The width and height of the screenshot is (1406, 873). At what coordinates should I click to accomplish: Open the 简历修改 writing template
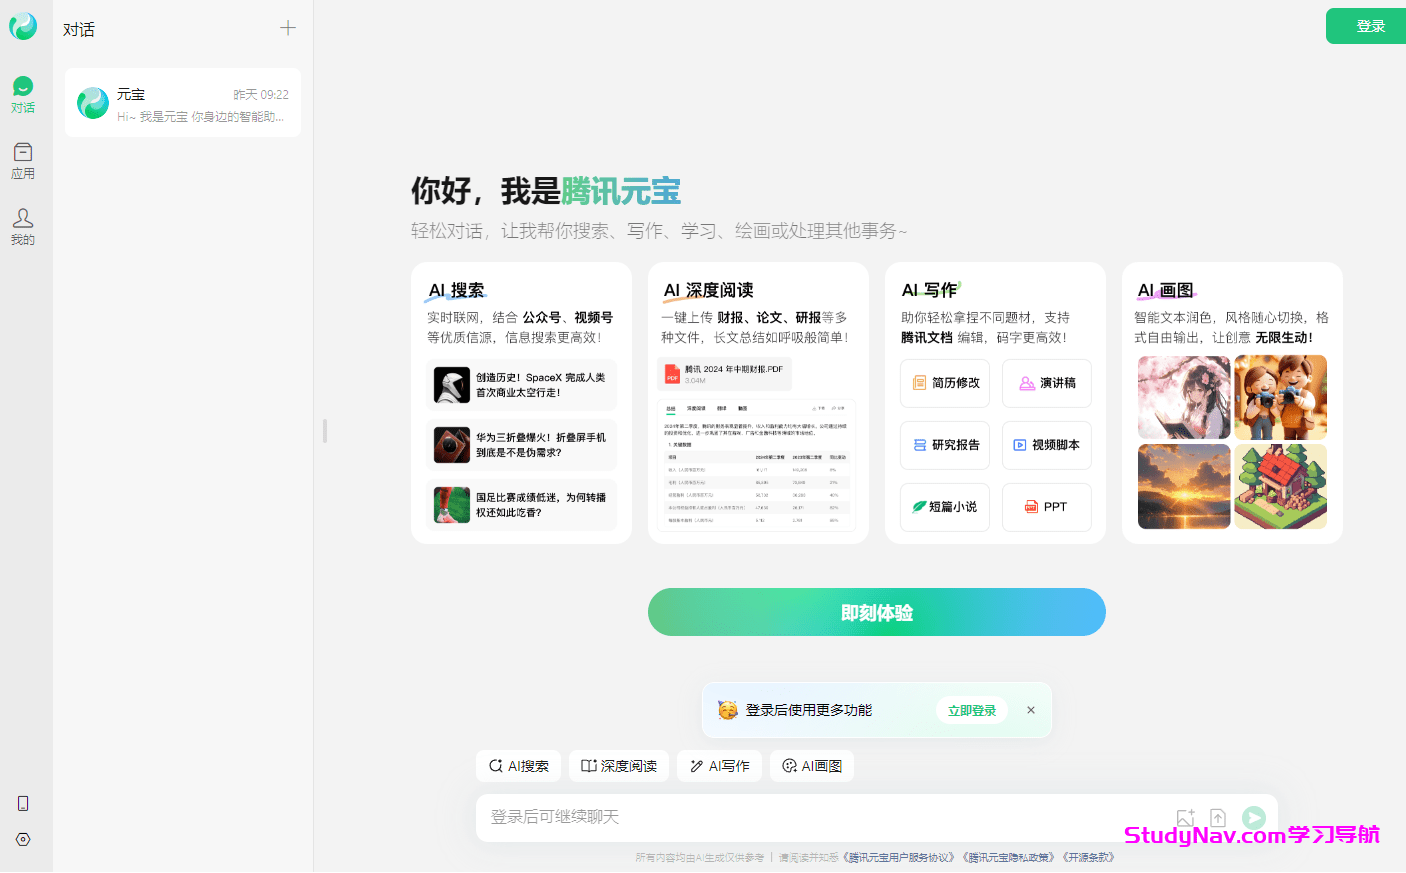coord(945,383)
